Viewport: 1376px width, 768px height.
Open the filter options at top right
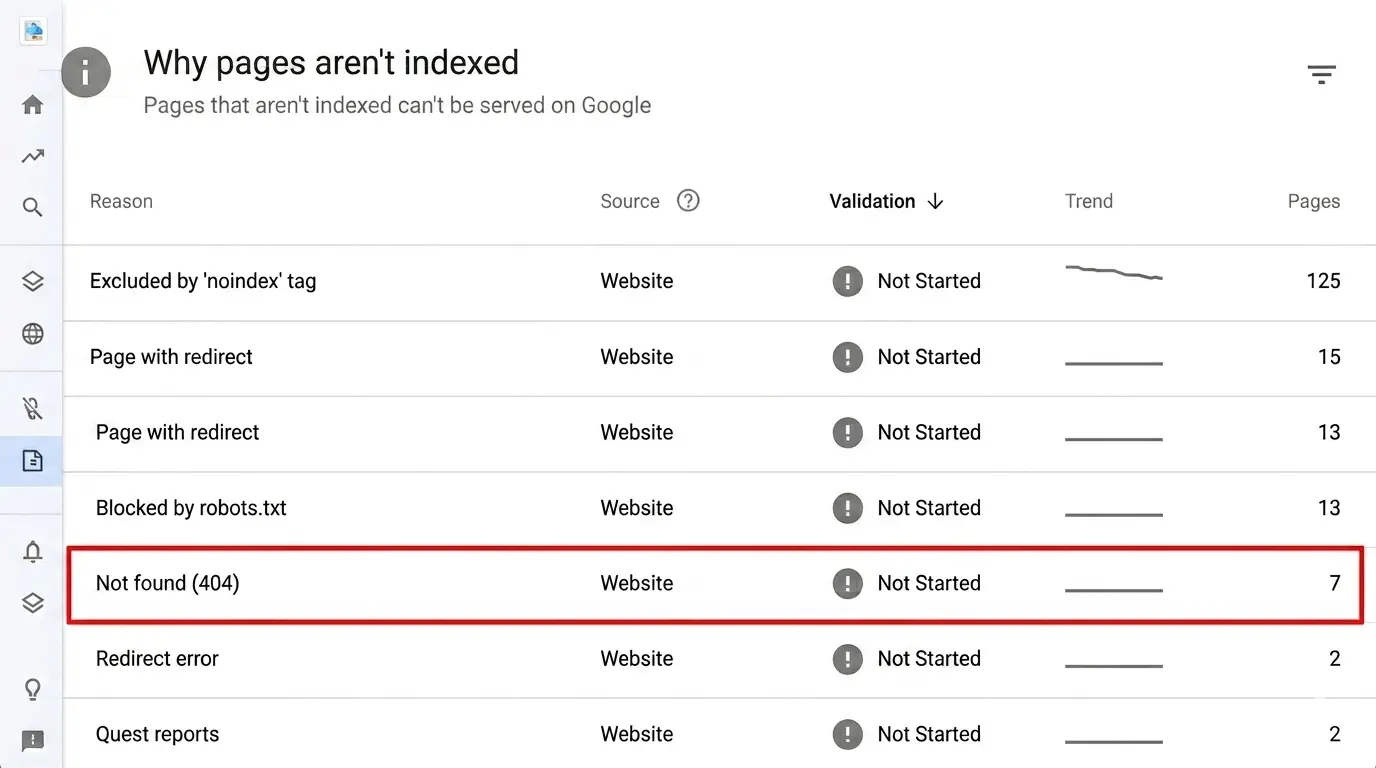coord(1322,74)
